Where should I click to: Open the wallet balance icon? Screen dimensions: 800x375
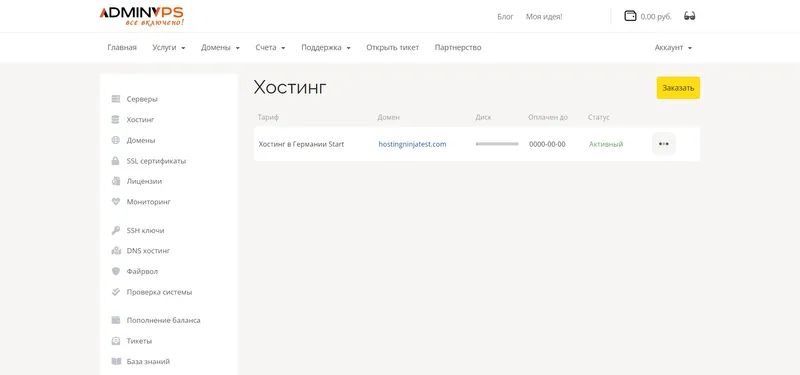[630, 16]
